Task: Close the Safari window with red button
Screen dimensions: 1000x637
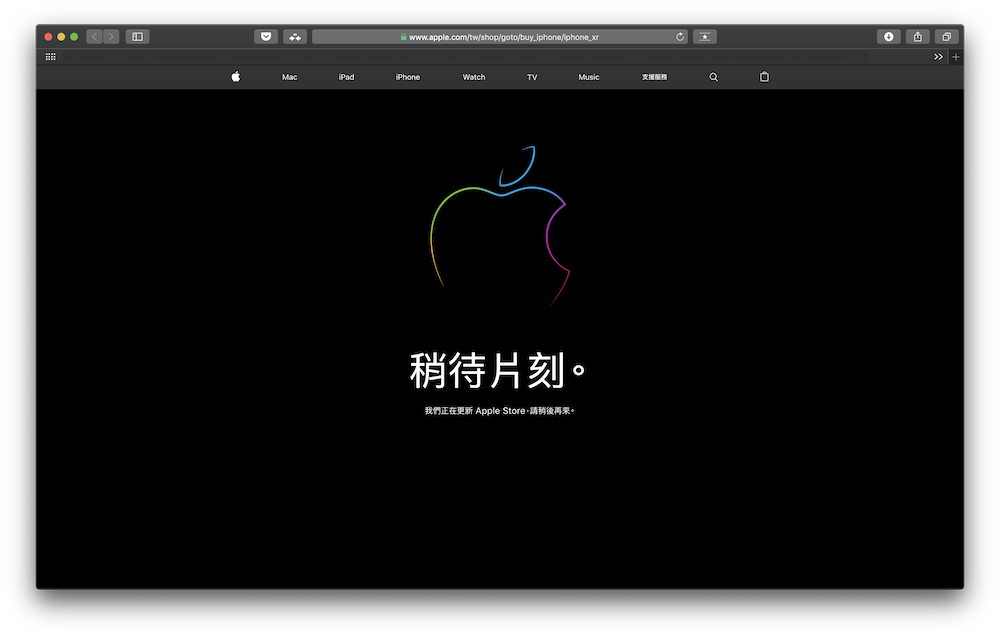Action: coord(48,37)
